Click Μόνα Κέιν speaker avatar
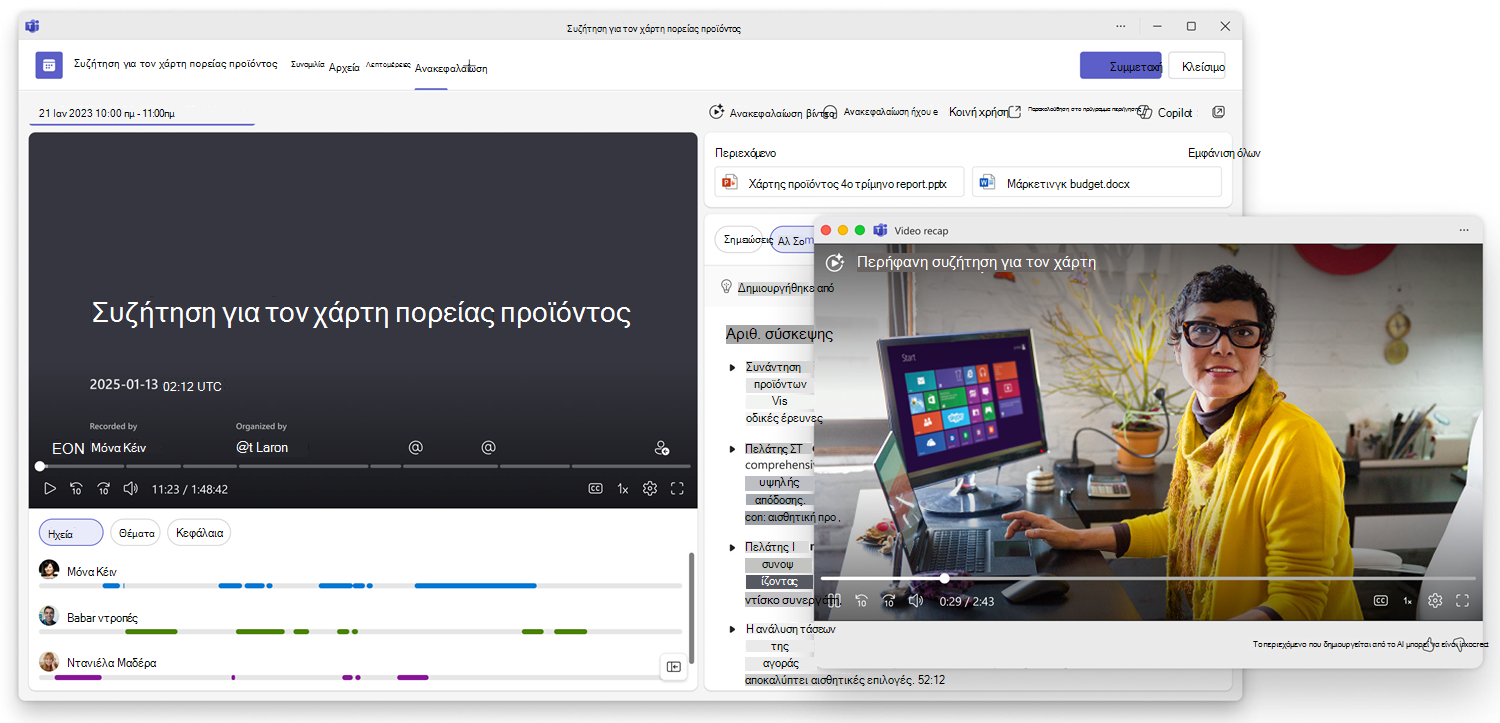The height and width of the screenshot is (723, 1500). click(49, 570)
